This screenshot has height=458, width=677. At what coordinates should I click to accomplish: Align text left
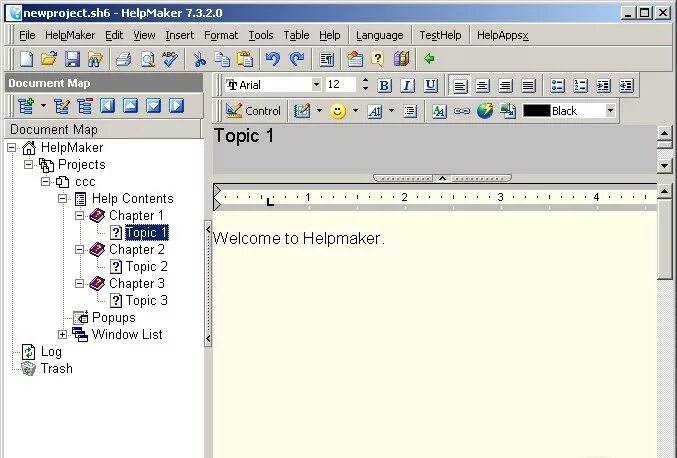point(459,85)
